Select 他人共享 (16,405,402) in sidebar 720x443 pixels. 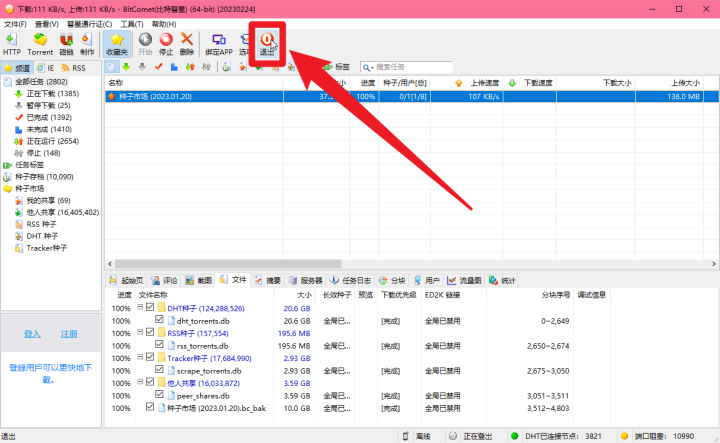click(62, 213)
